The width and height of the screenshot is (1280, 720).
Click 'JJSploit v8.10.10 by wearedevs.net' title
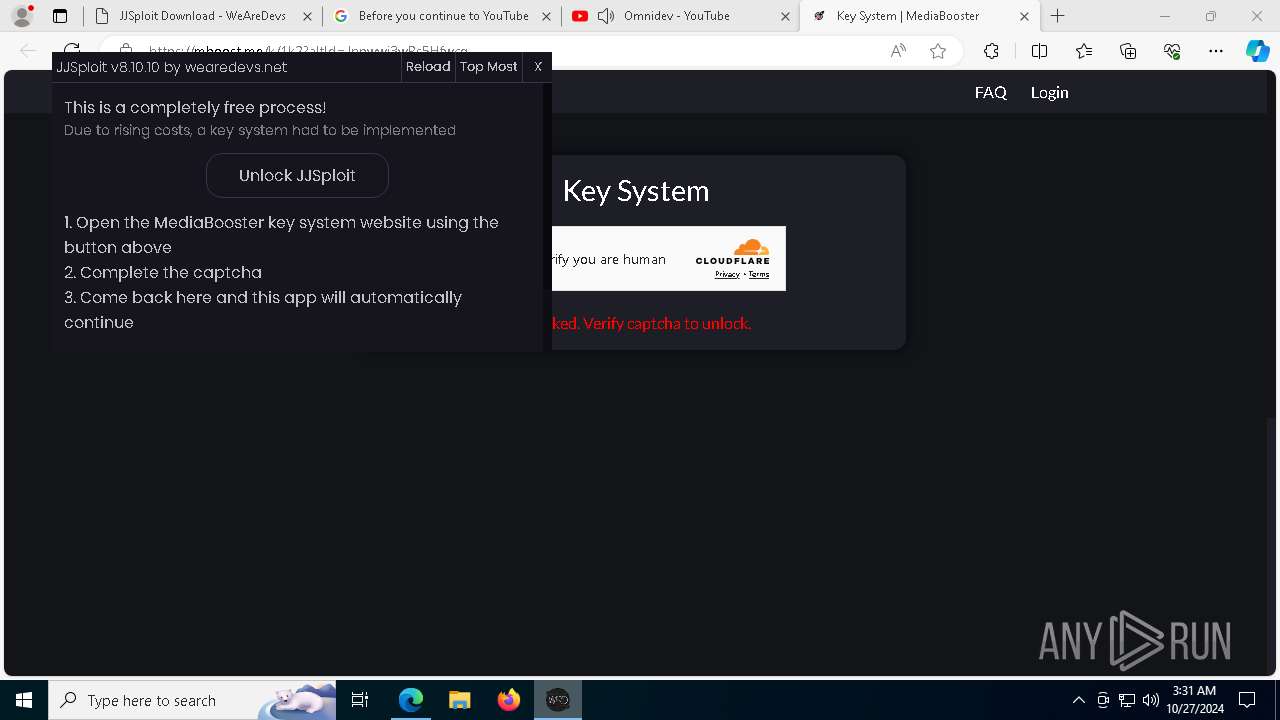point(172,67)
